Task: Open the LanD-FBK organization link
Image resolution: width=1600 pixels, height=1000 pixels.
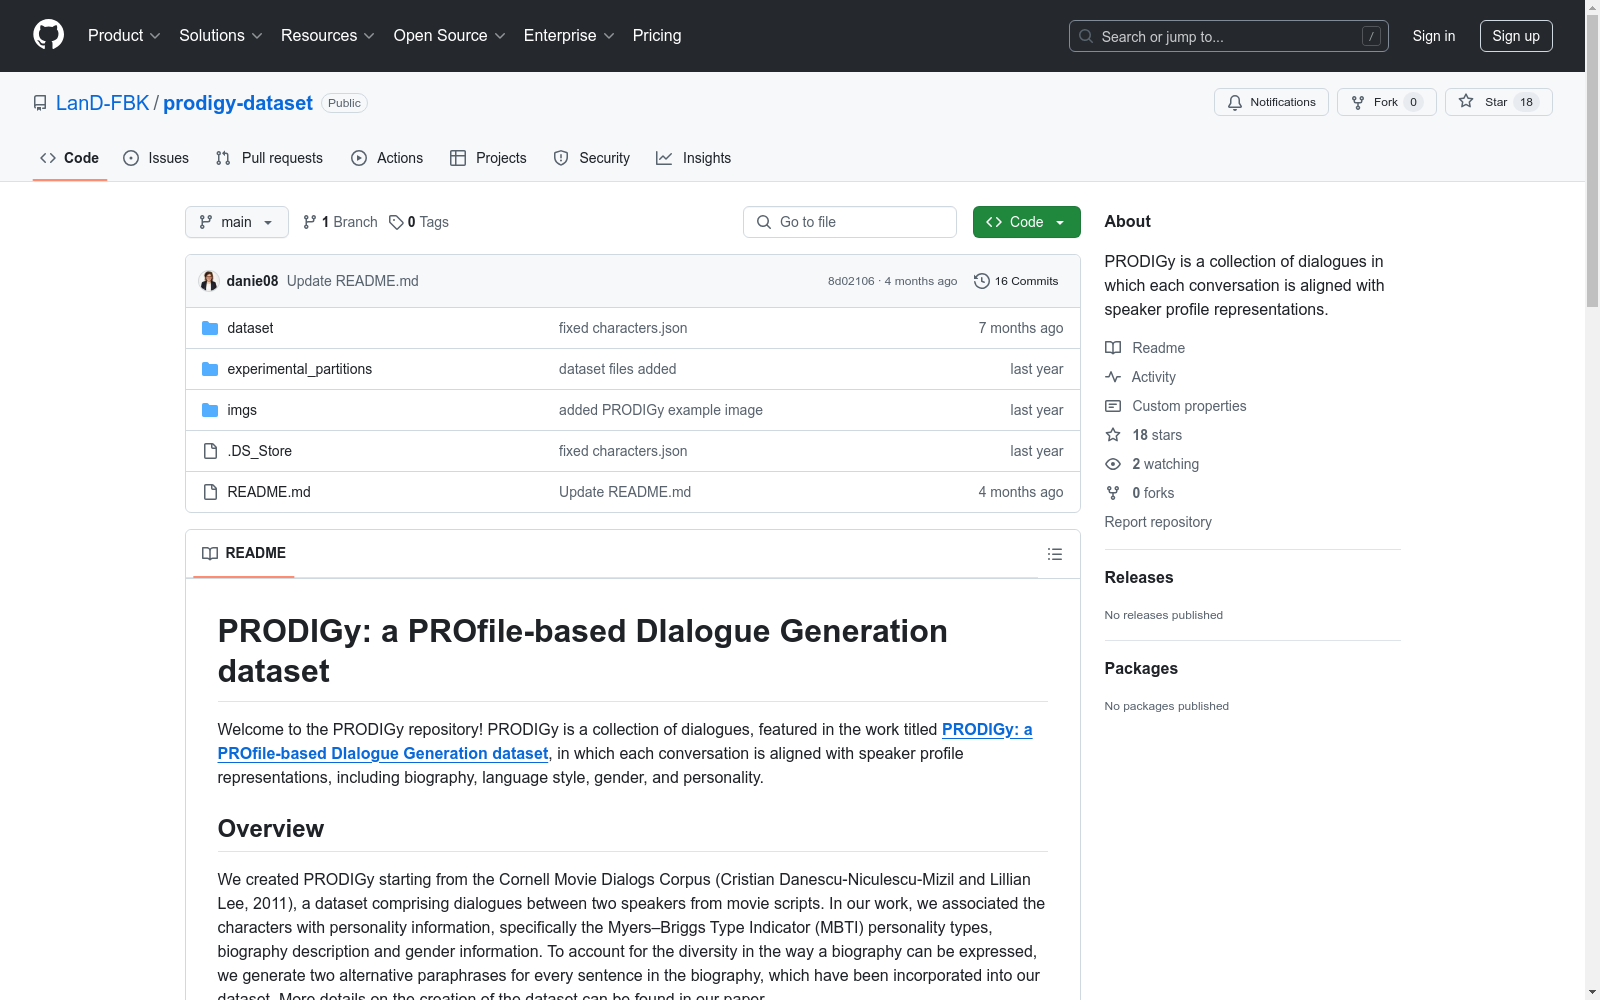Action: [102, 103]
